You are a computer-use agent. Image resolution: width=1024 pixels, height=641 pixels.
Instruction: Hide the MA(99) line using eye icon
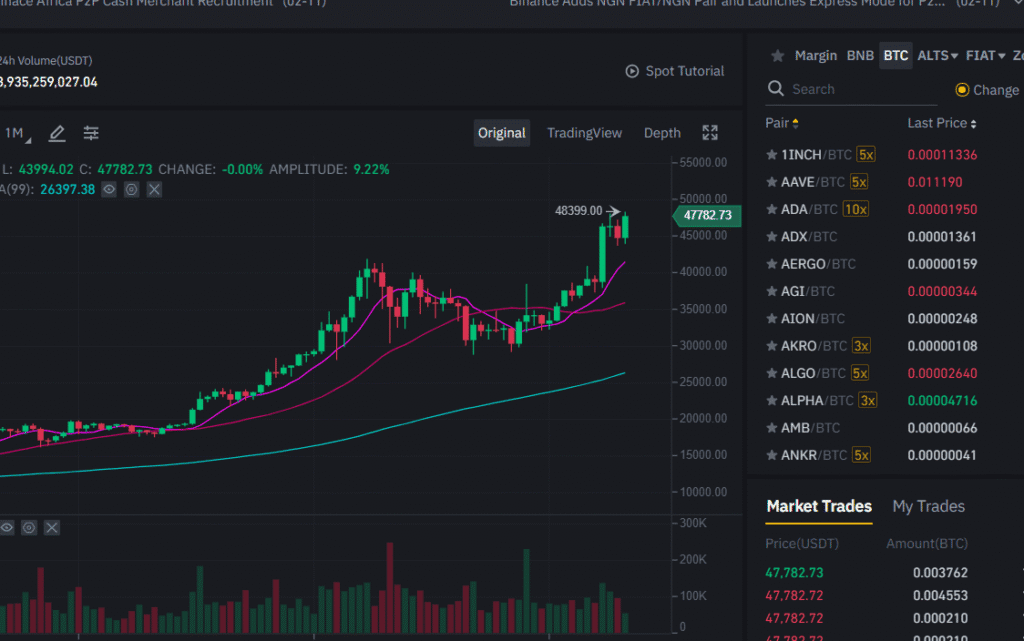pyautogui.click(x=109, y=189)
